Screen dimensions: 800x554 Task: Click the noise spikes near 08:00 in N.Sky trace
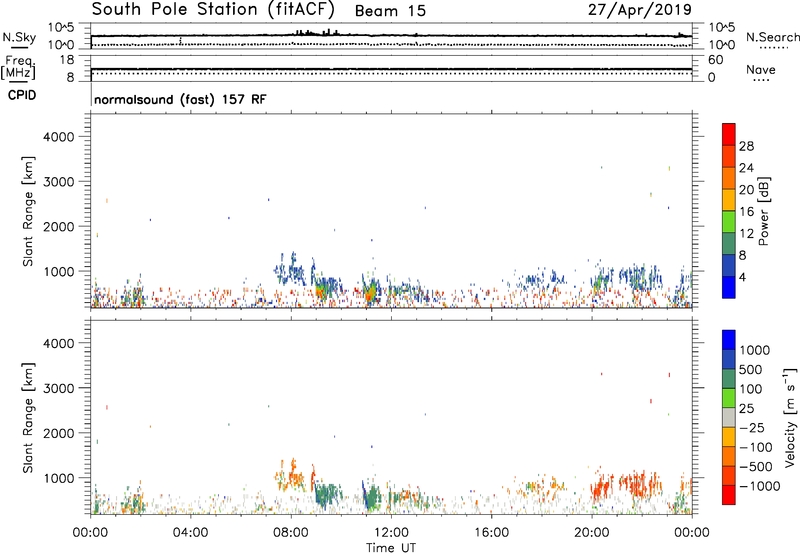[x=317, y=32]
